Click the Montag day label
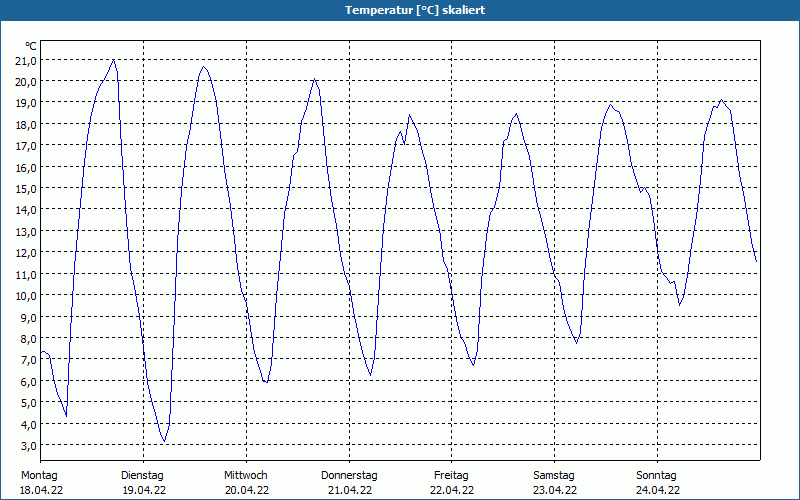Image resolution: width=800 pixels, height=500 pixels. (x=40, y=475)
